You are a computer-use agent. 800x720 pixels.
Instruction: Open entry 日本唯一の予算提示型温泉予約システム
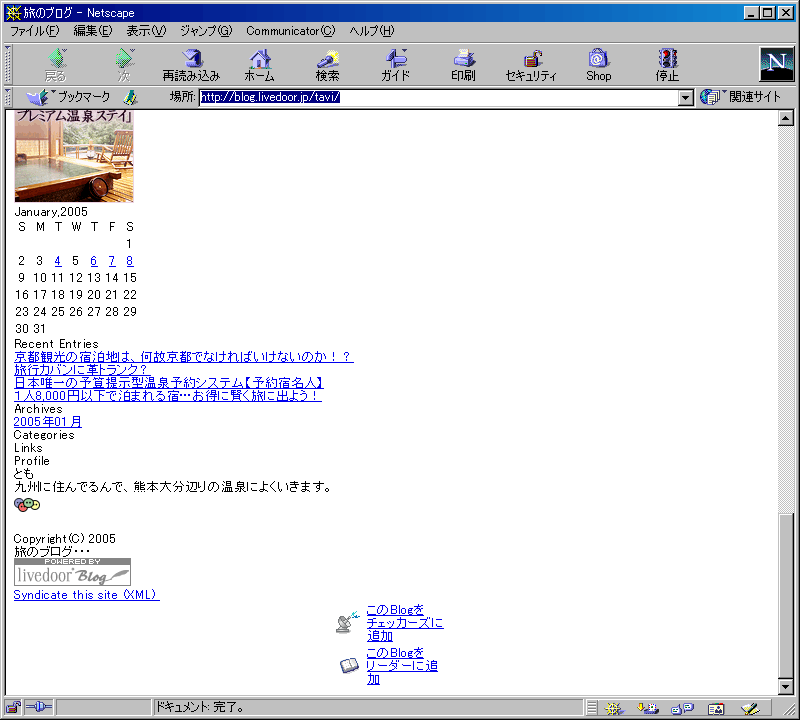tap(169, 383)
